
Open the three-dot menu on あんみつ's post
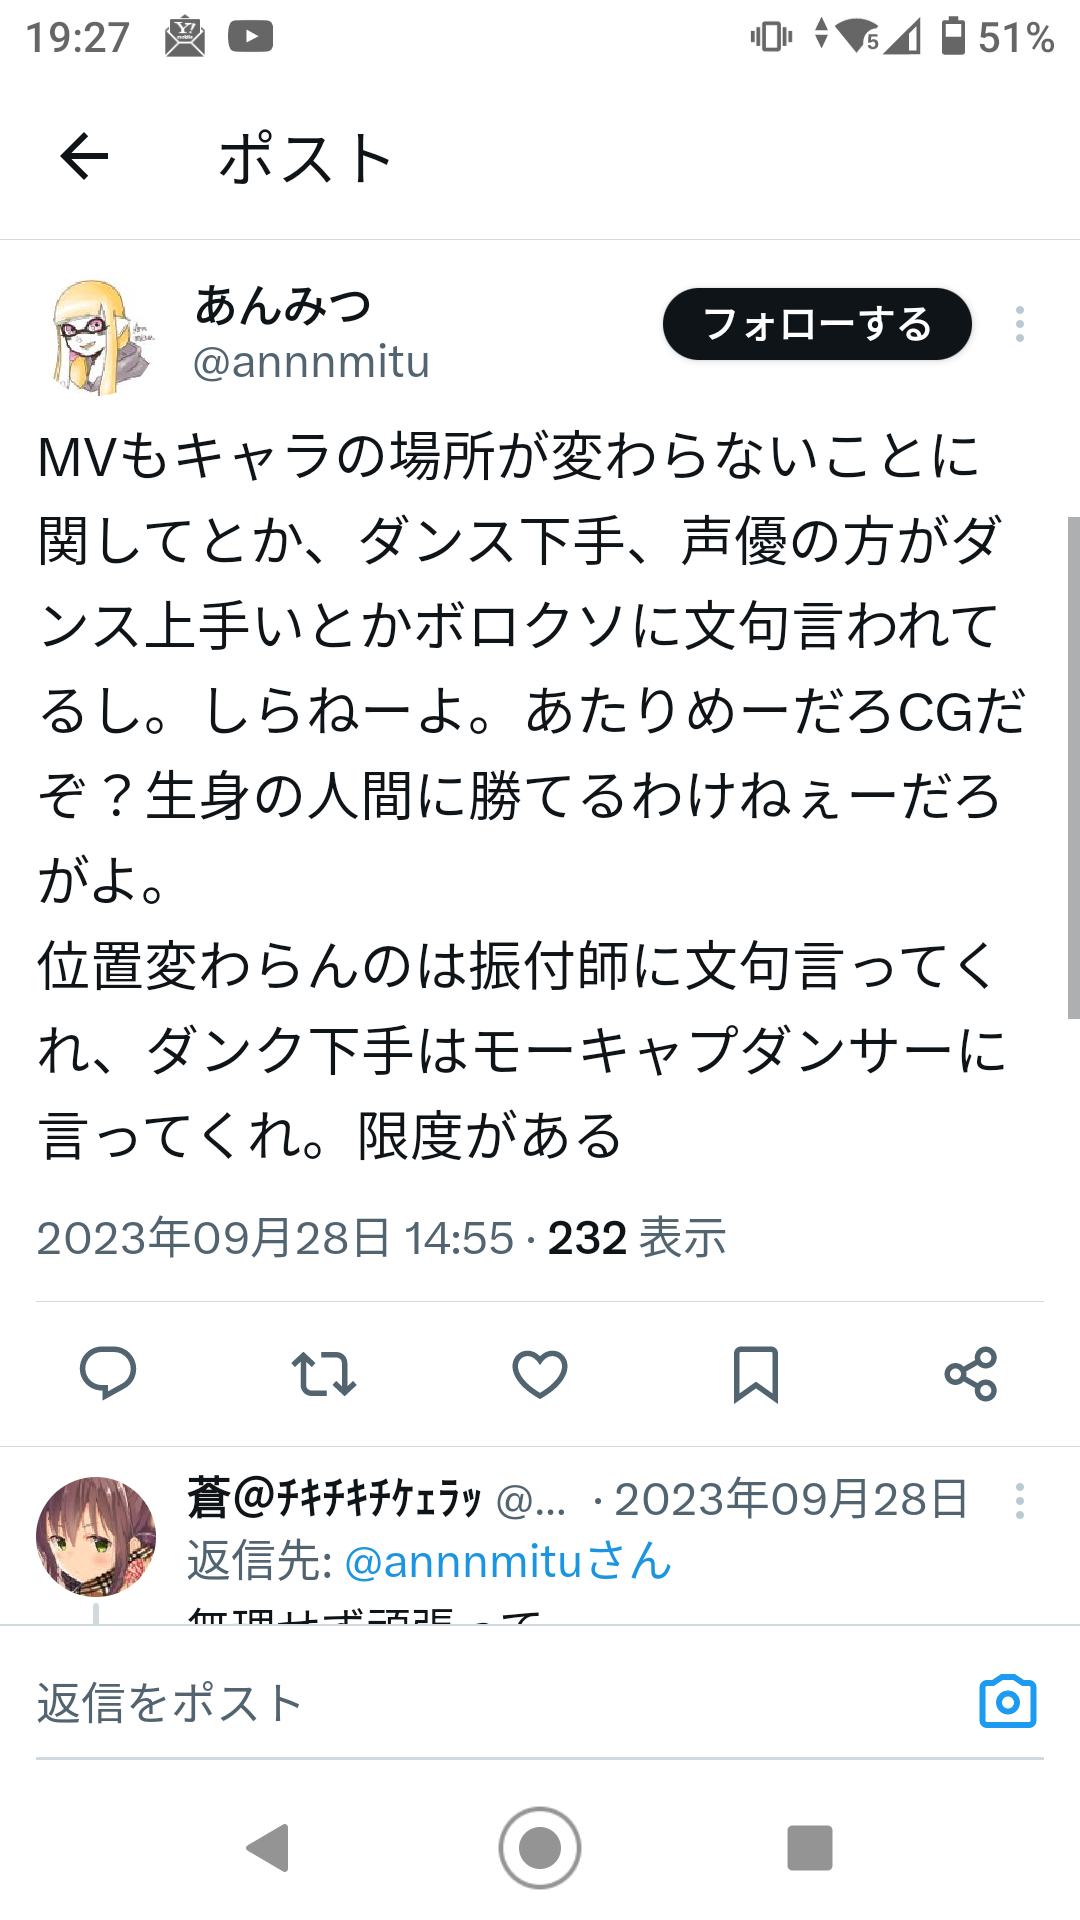1019,324
